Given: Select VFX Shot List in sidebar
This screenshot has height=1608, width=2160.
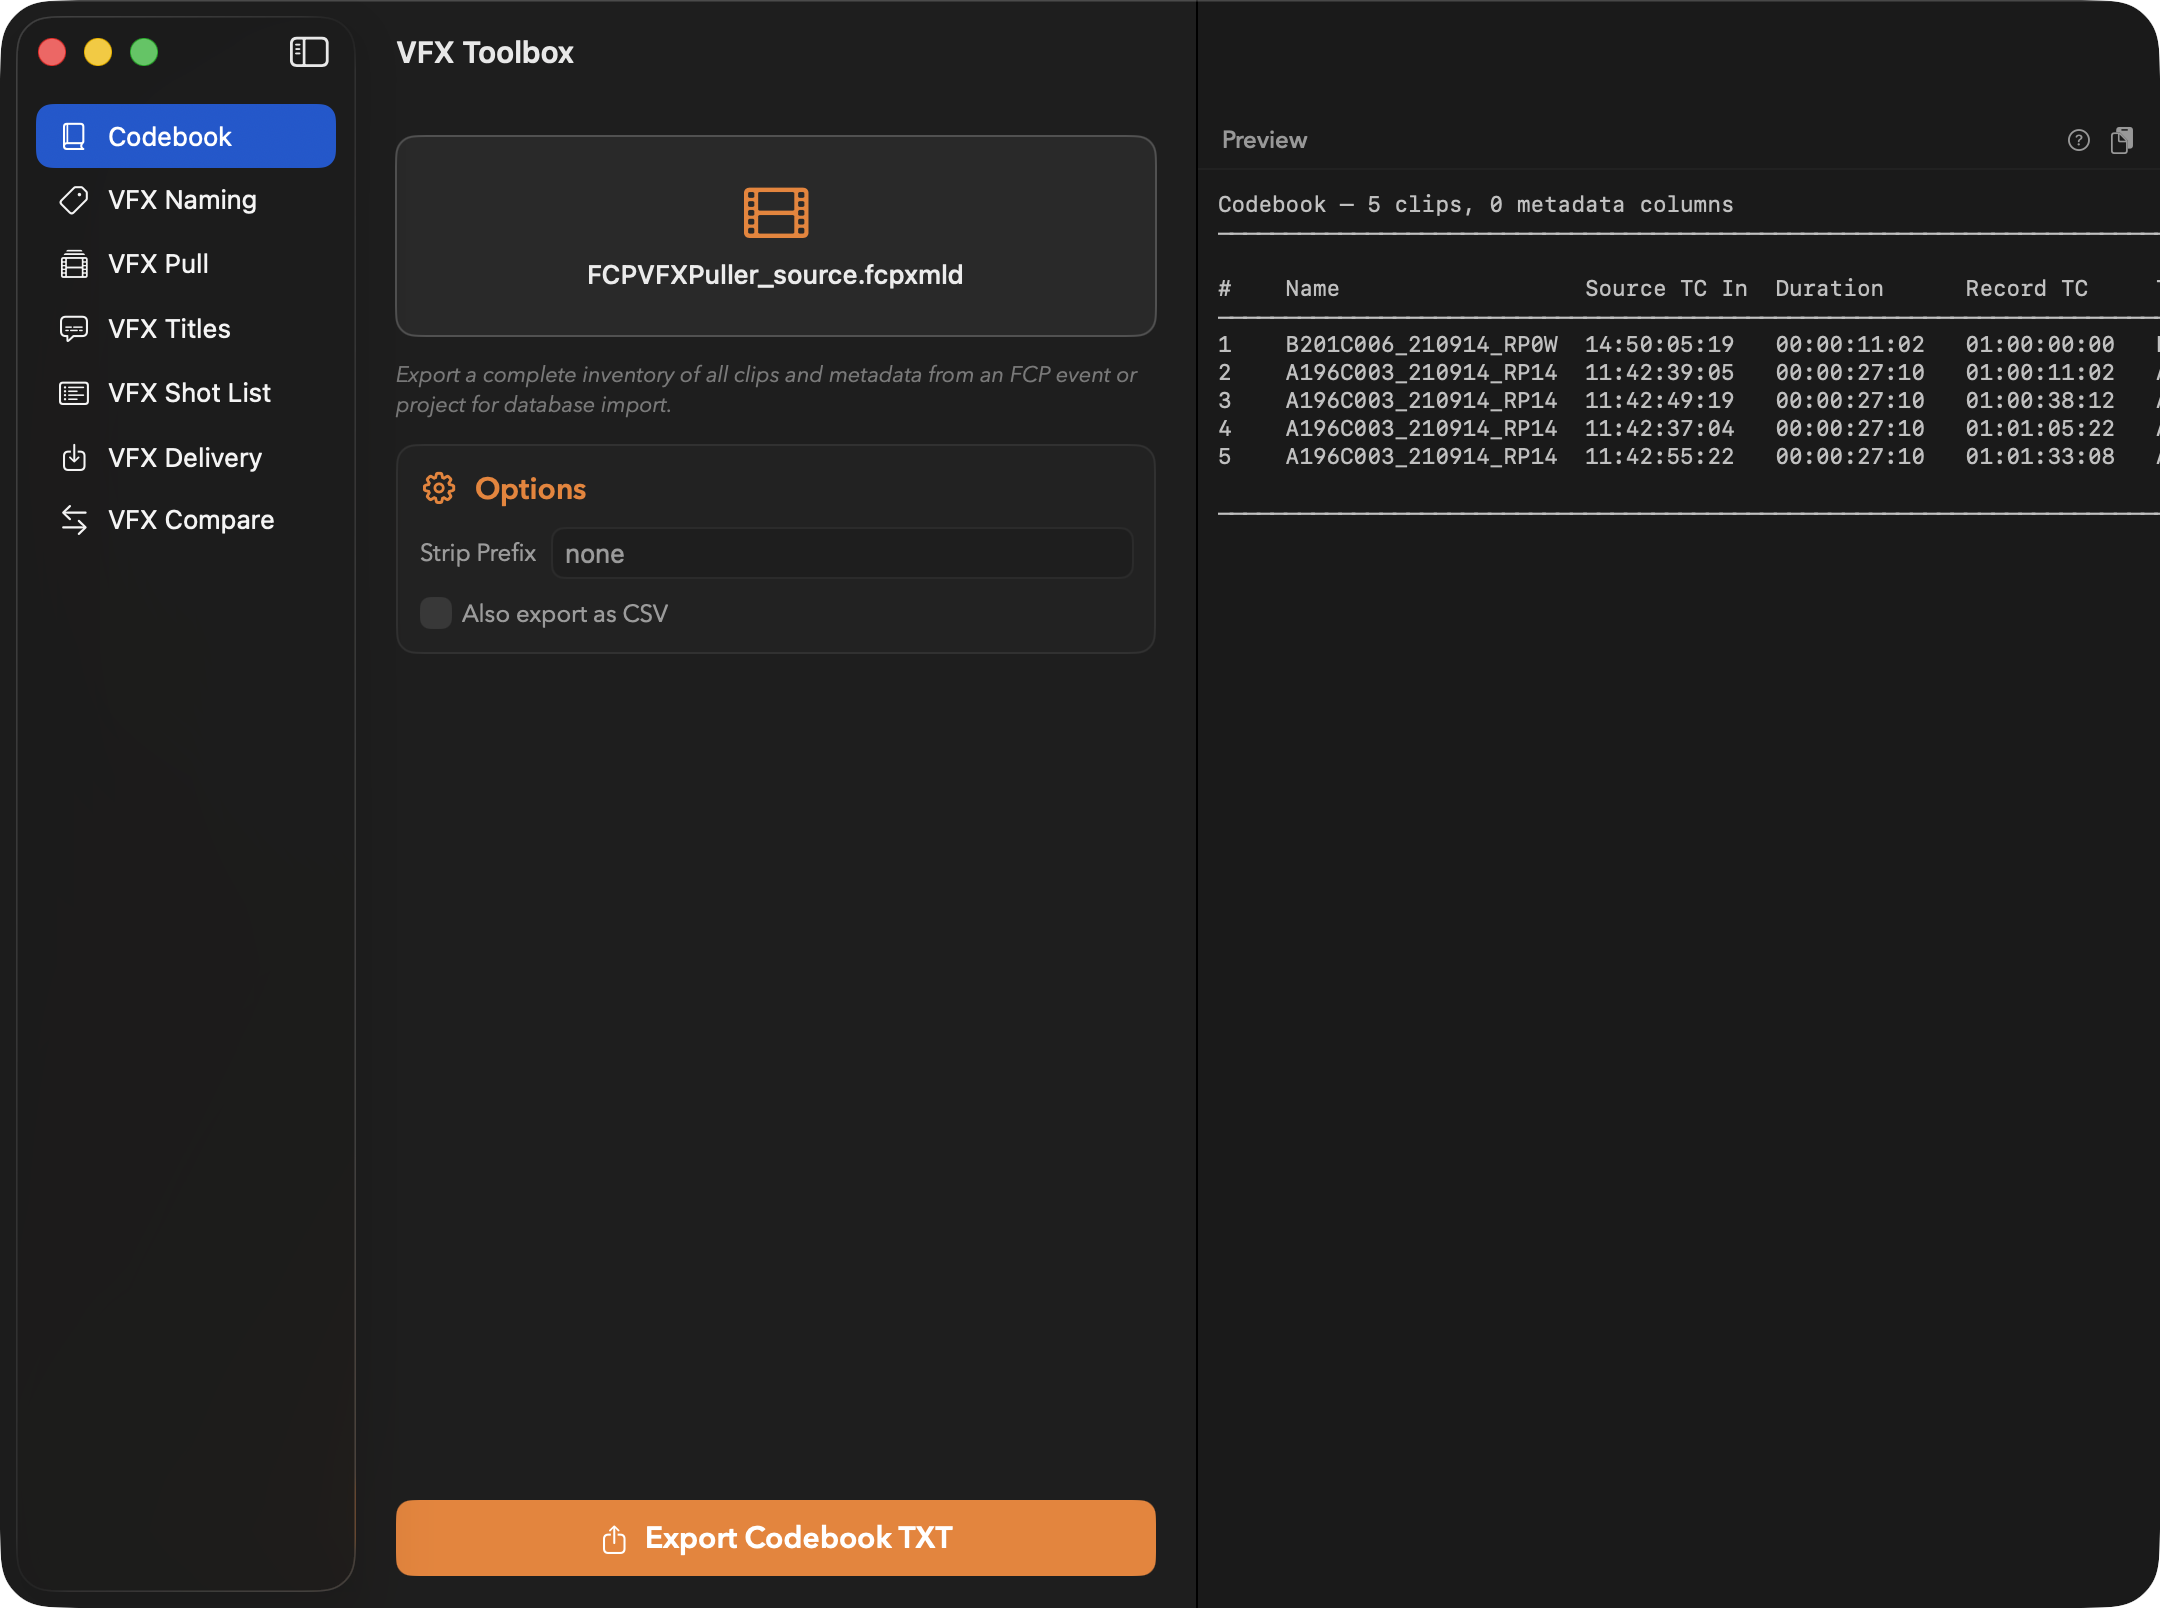Looking at the screenshot, I should (188, 393).
